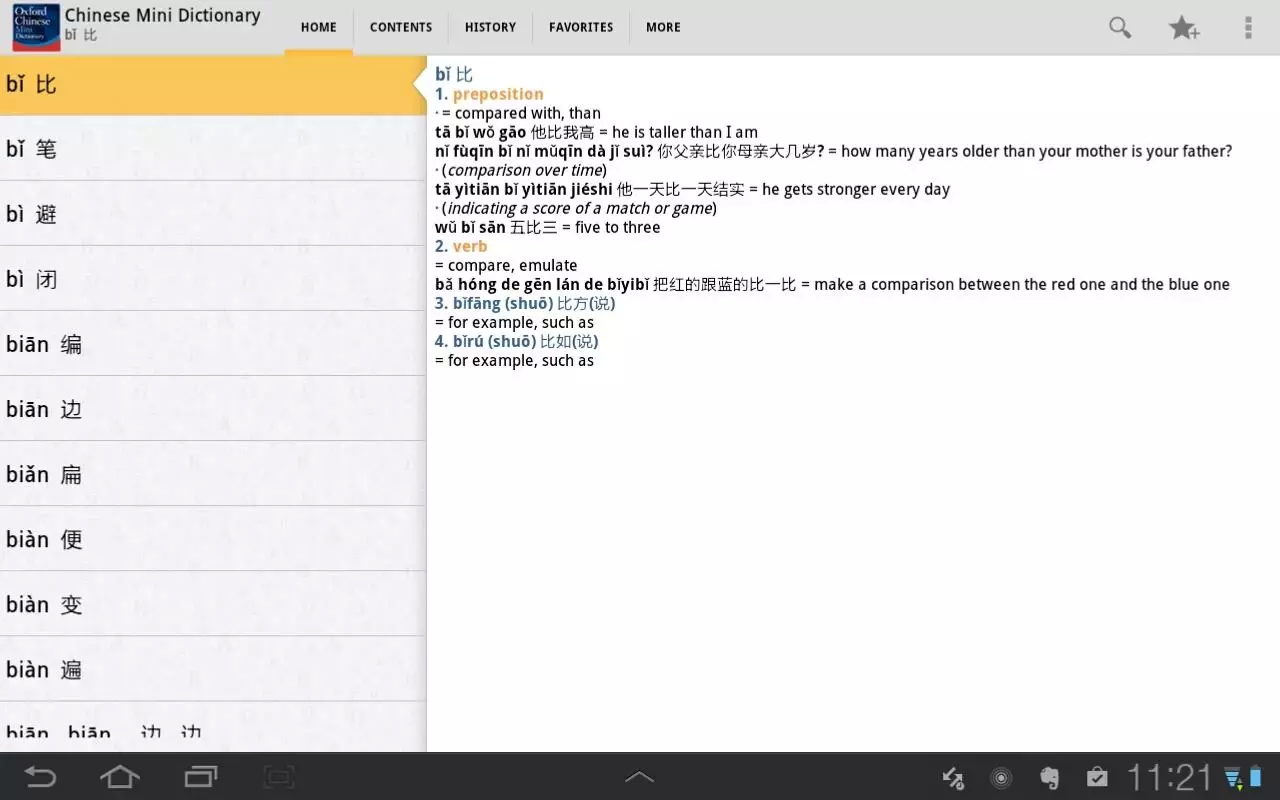The height and width of the screenshot is (800, 1280).
Task: Click the 'tā yìtiān bǐ yìtiān jiéshi' example
Action: 692,189
